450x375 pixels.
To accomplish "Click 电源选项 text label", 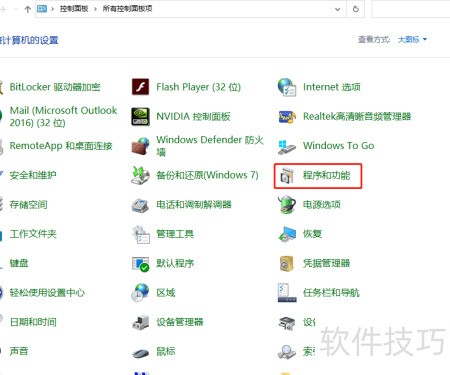I will (x=322, y=204).
